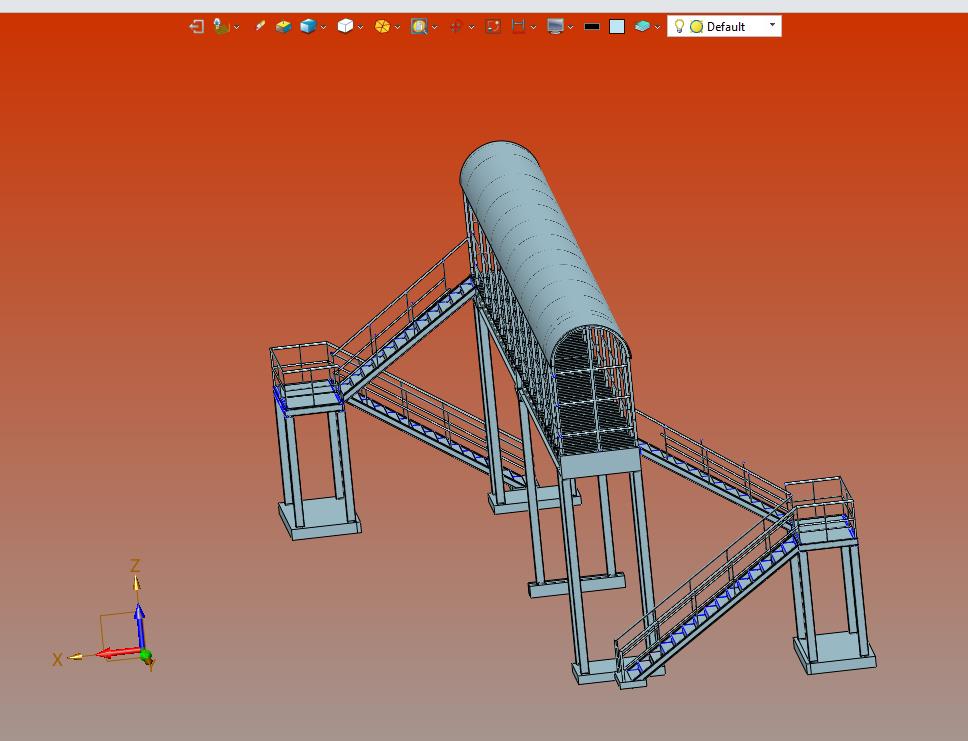Expand the monitor icon dropdown arrow

click(570, 27)
